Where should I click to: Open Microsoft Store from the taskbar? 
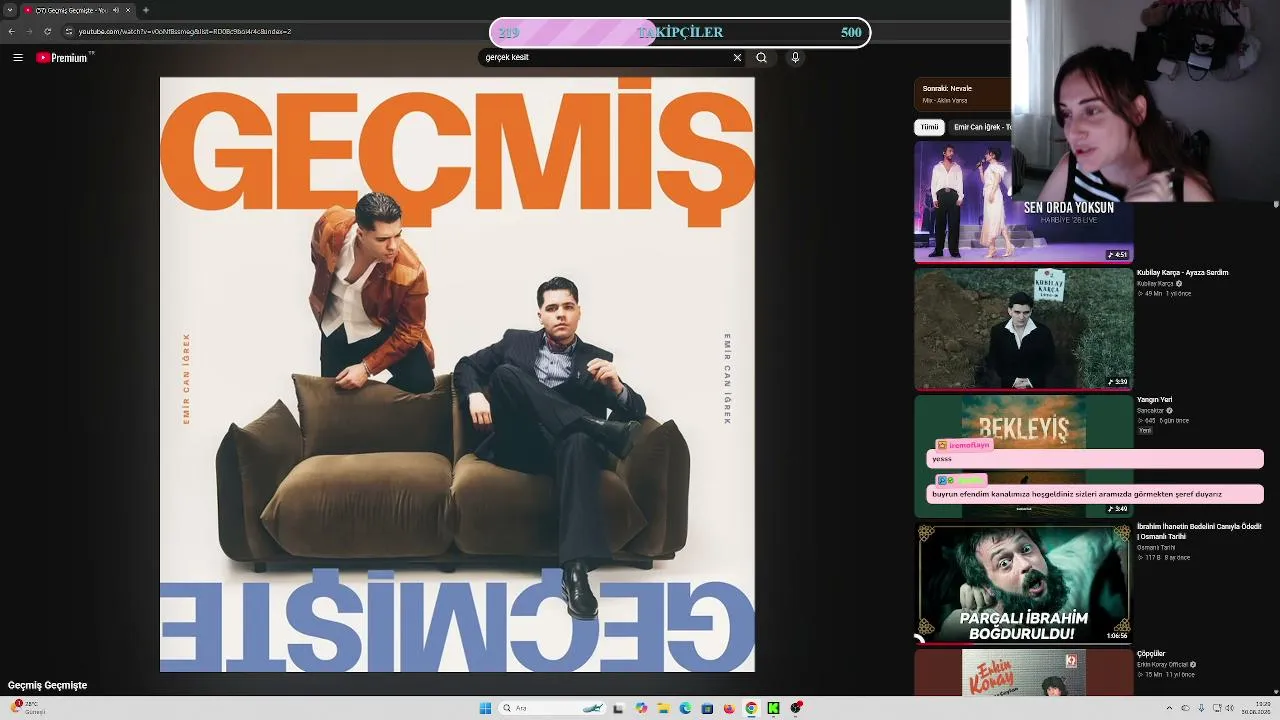pos(707,708)
